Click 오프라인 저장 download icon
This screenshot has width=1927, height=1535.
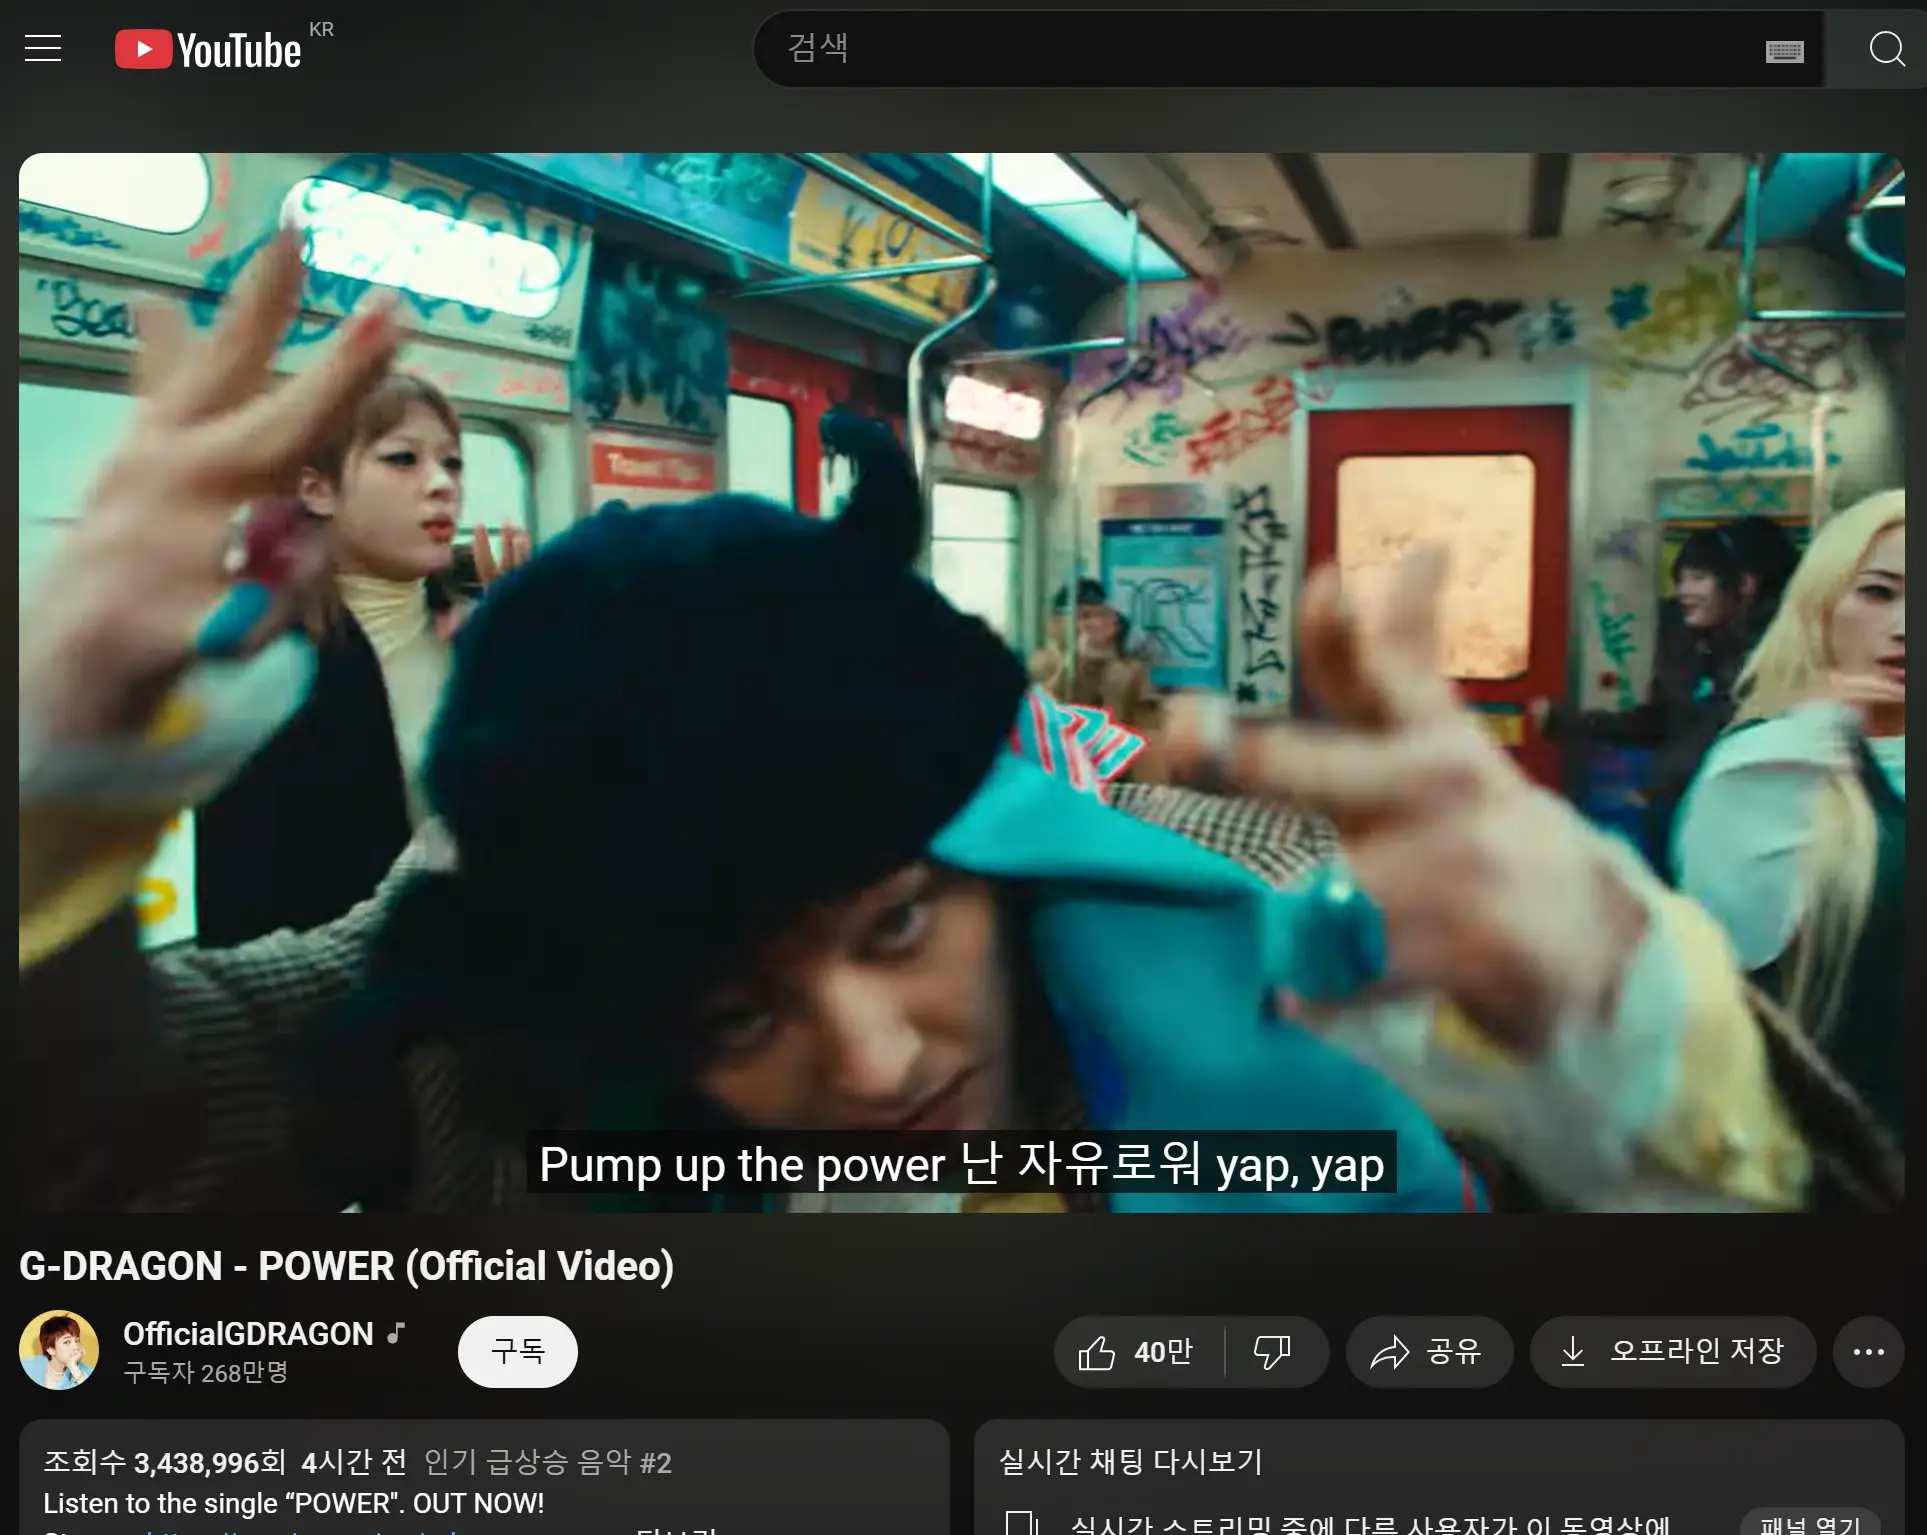pos(1672,1352)
